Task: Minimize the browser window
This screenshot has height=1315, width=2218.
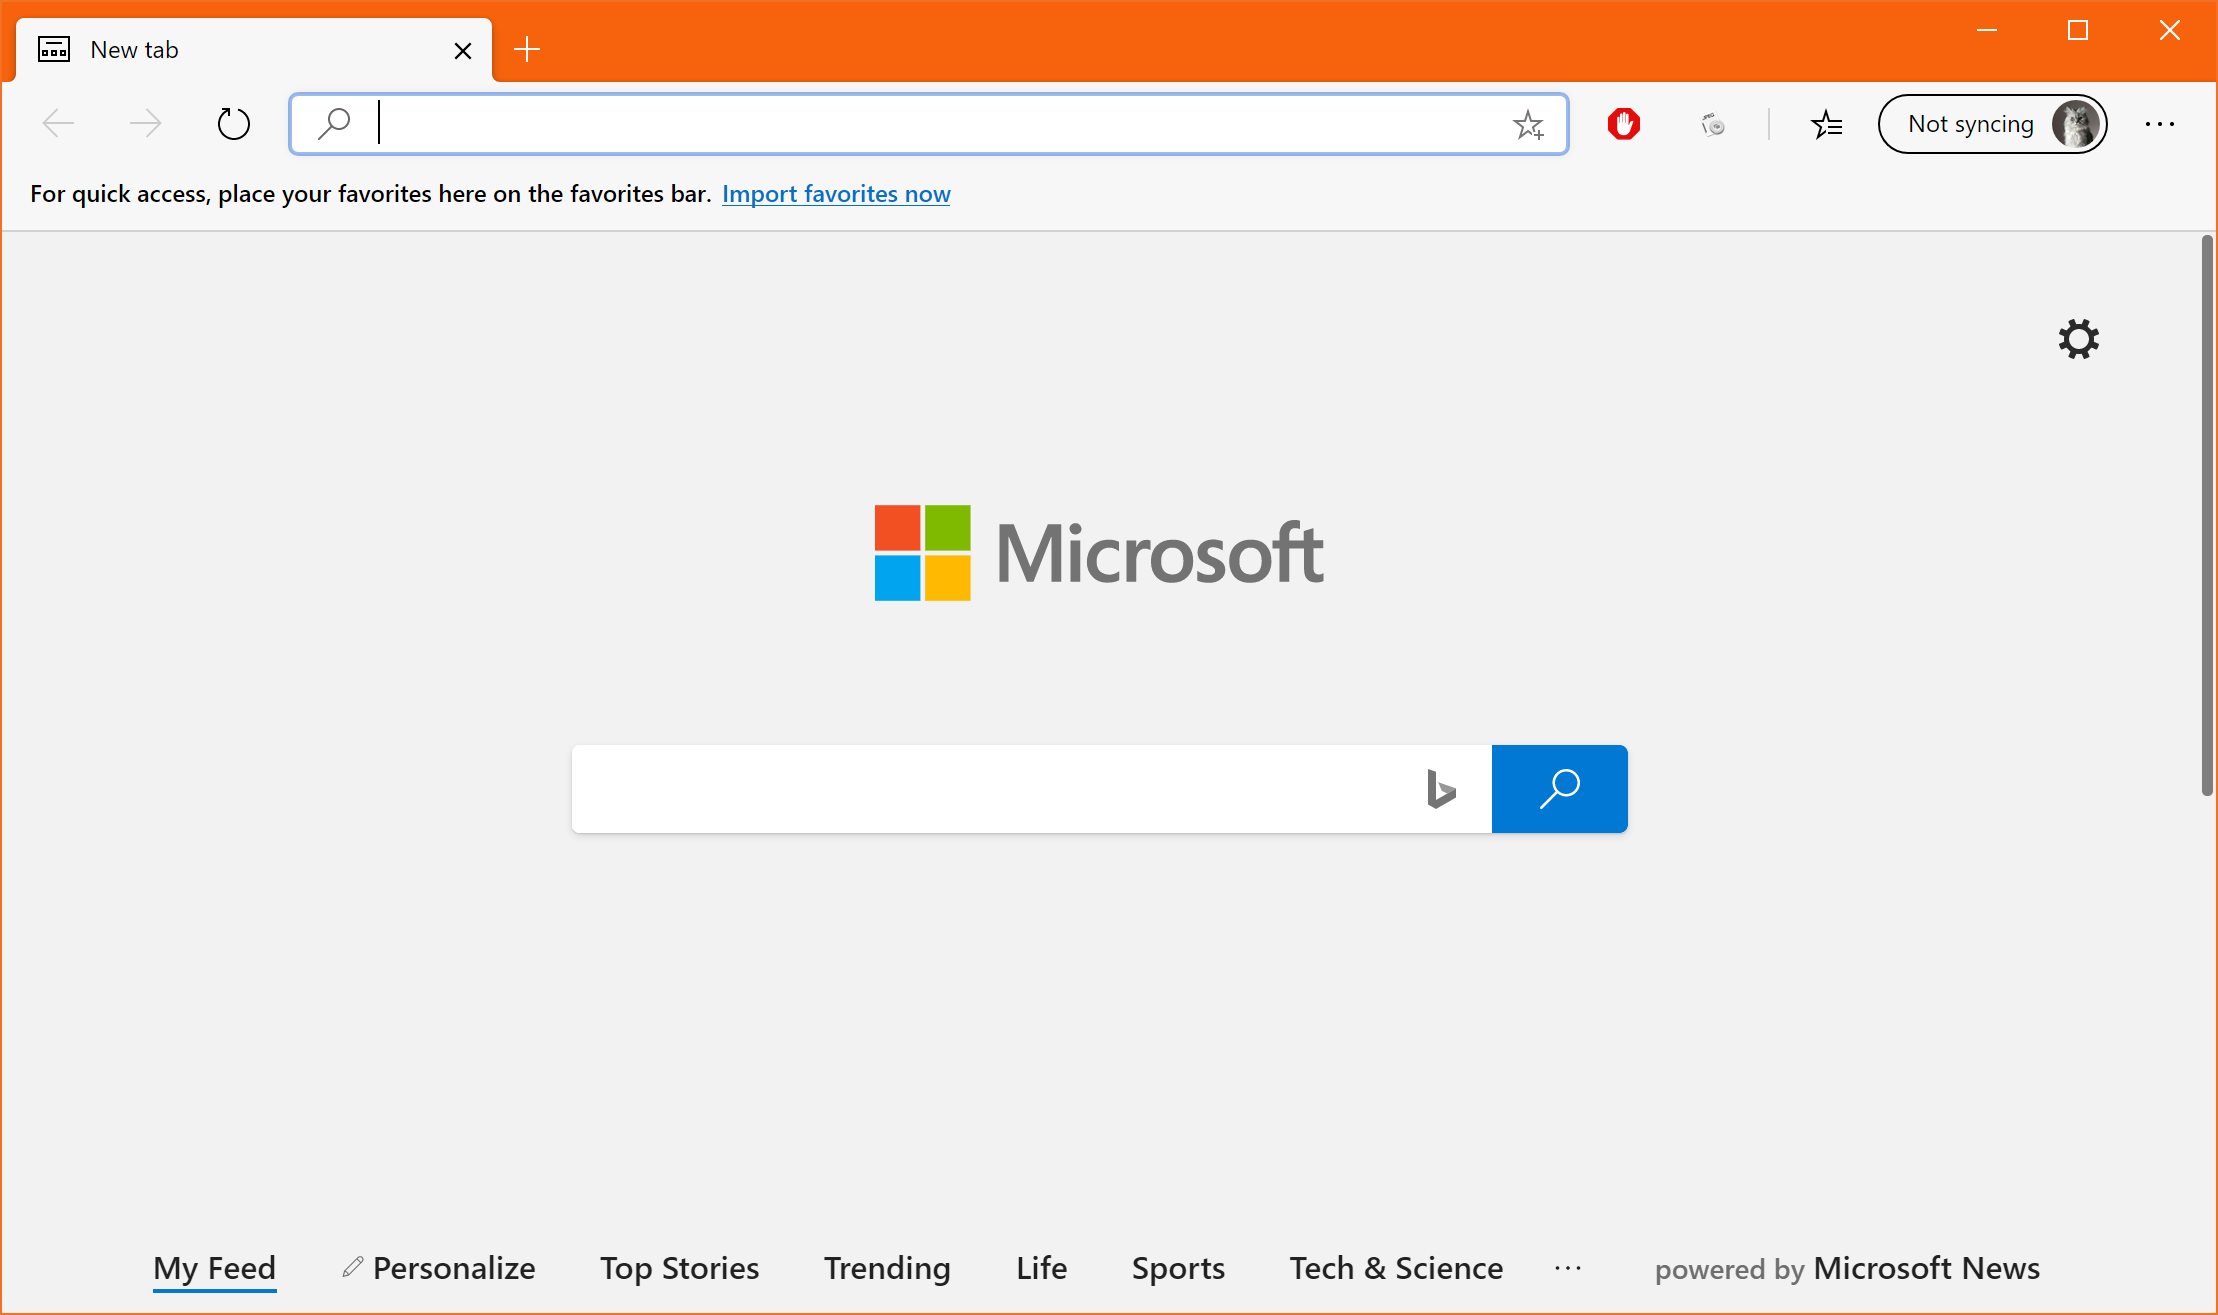Action: [x=1987, y=30]
